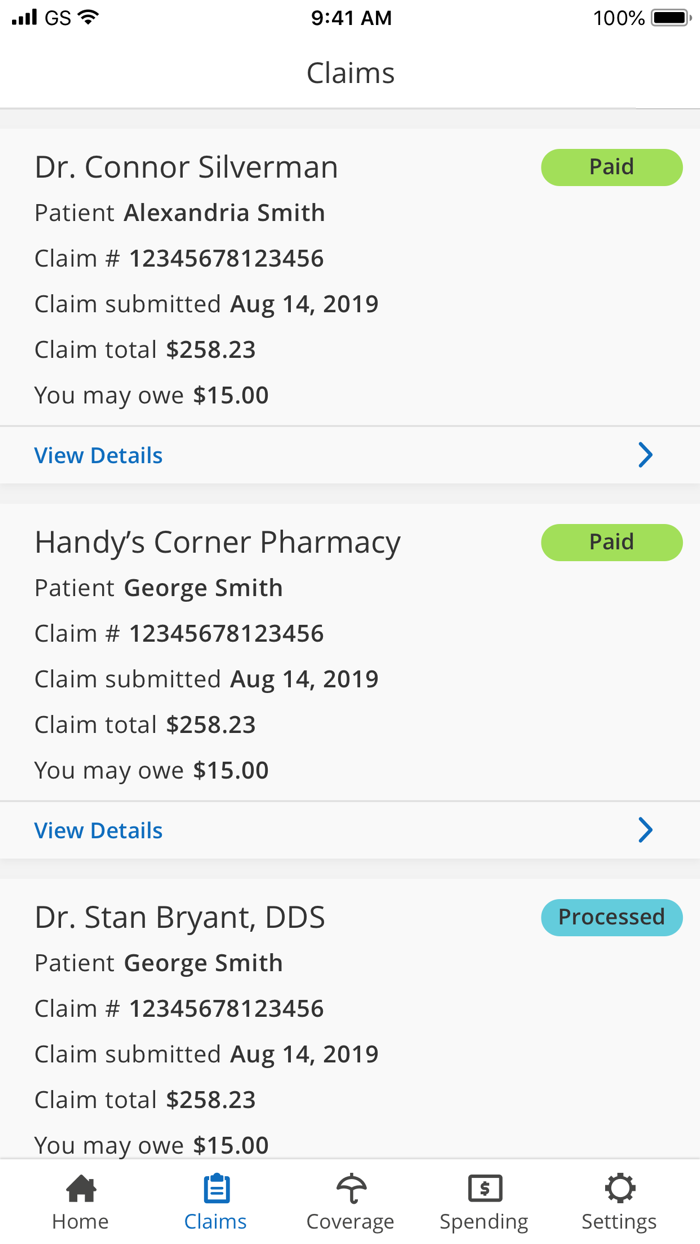Viewport: 700px width, 1244px height.
Task: Tap the cellular signal bars icon
Action: [x=24, y=18]
